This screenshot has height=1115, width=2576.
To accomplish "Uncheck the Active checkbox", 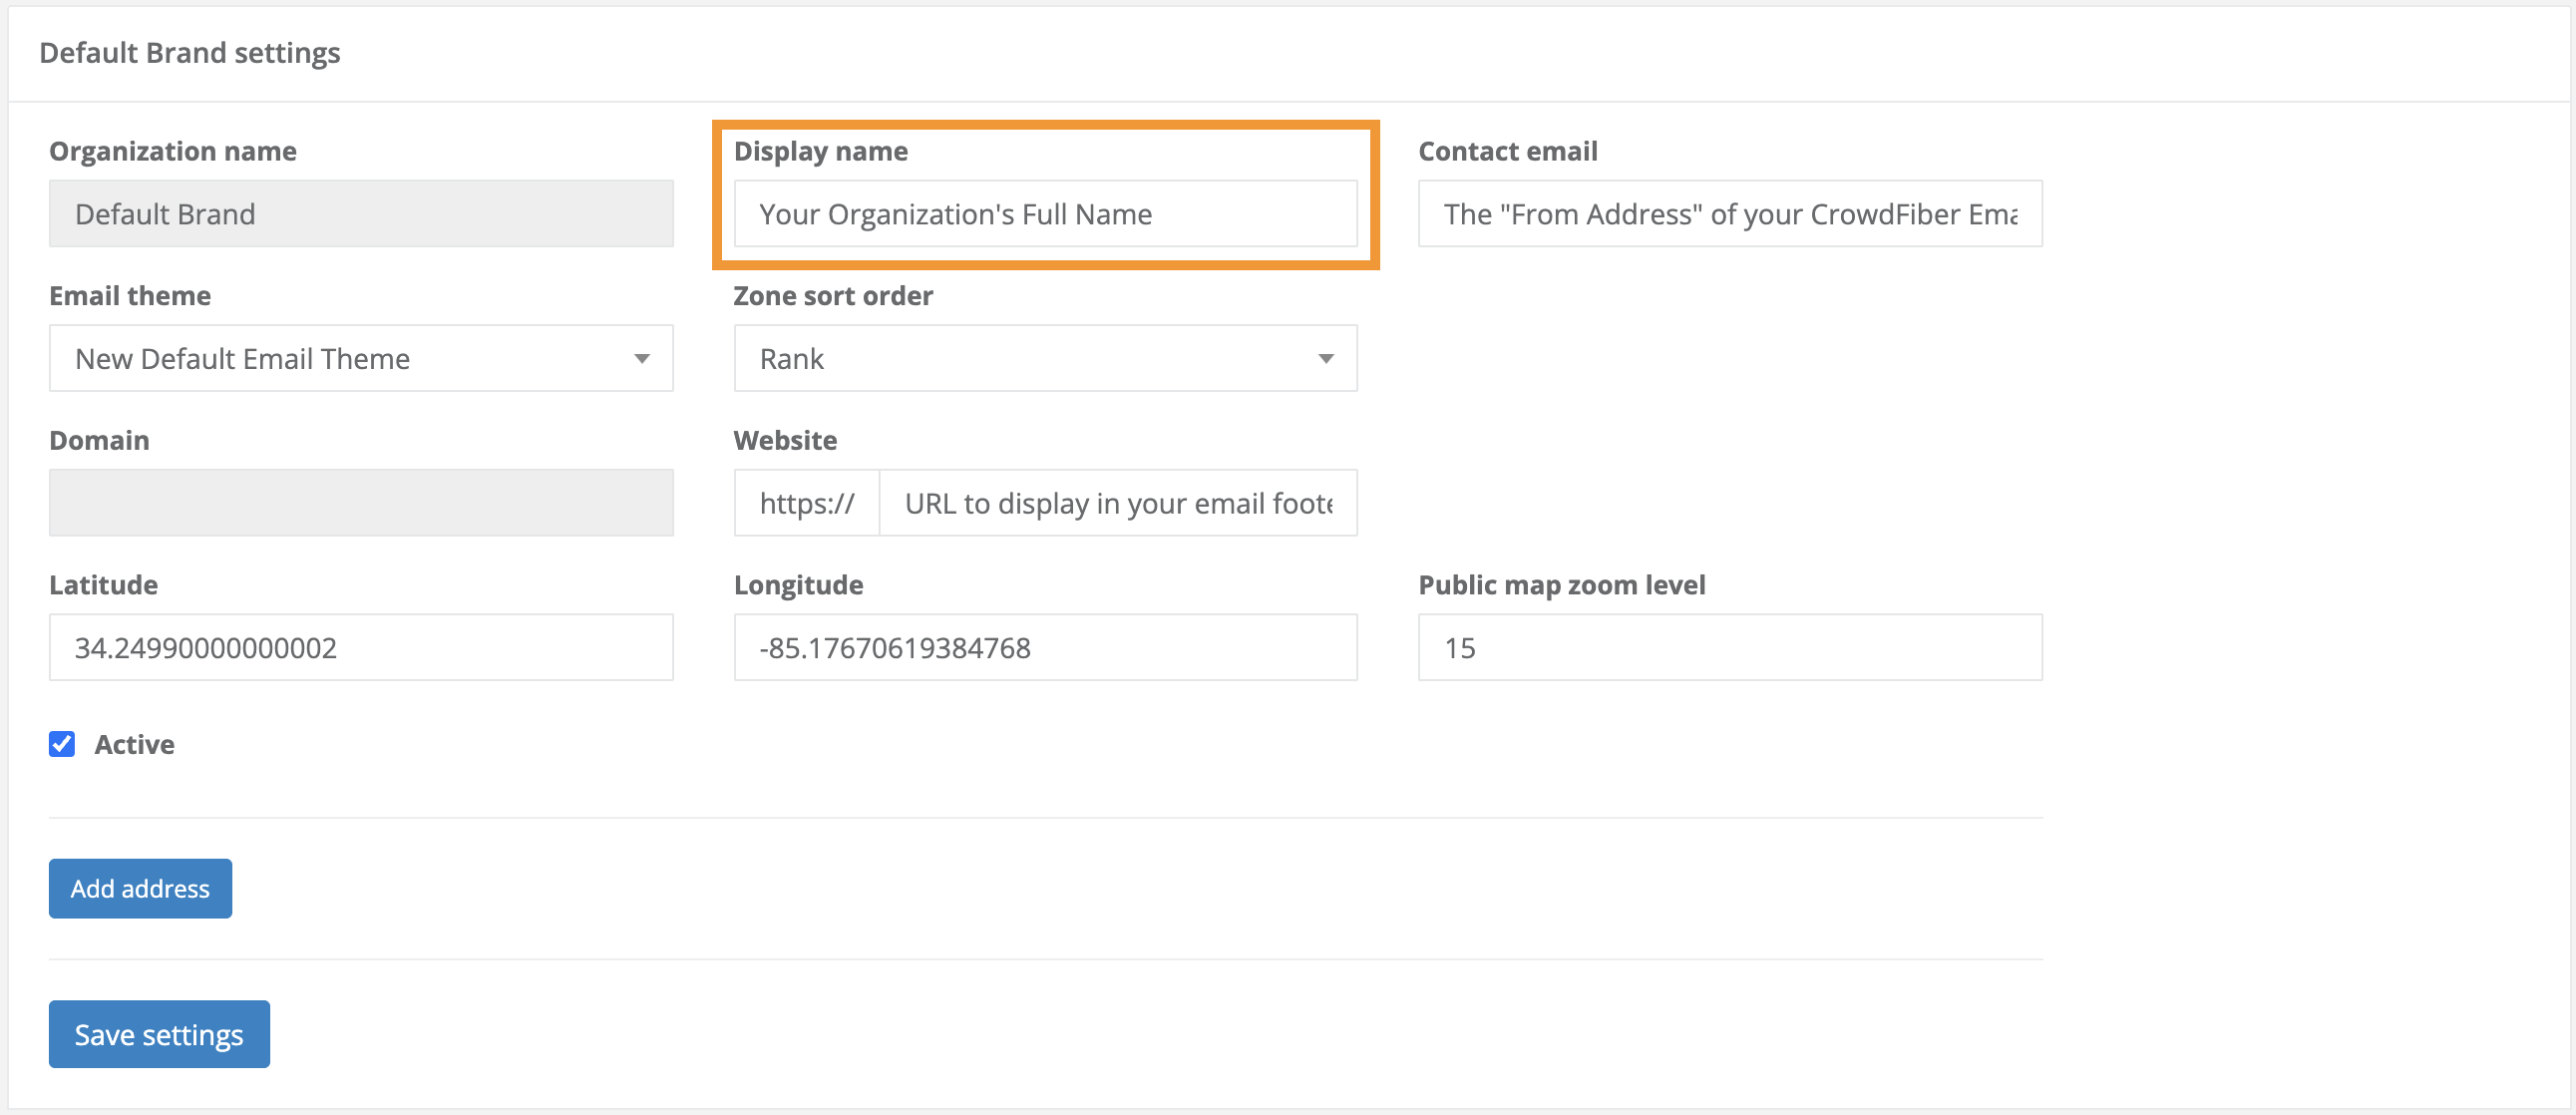I will [61, 743].
